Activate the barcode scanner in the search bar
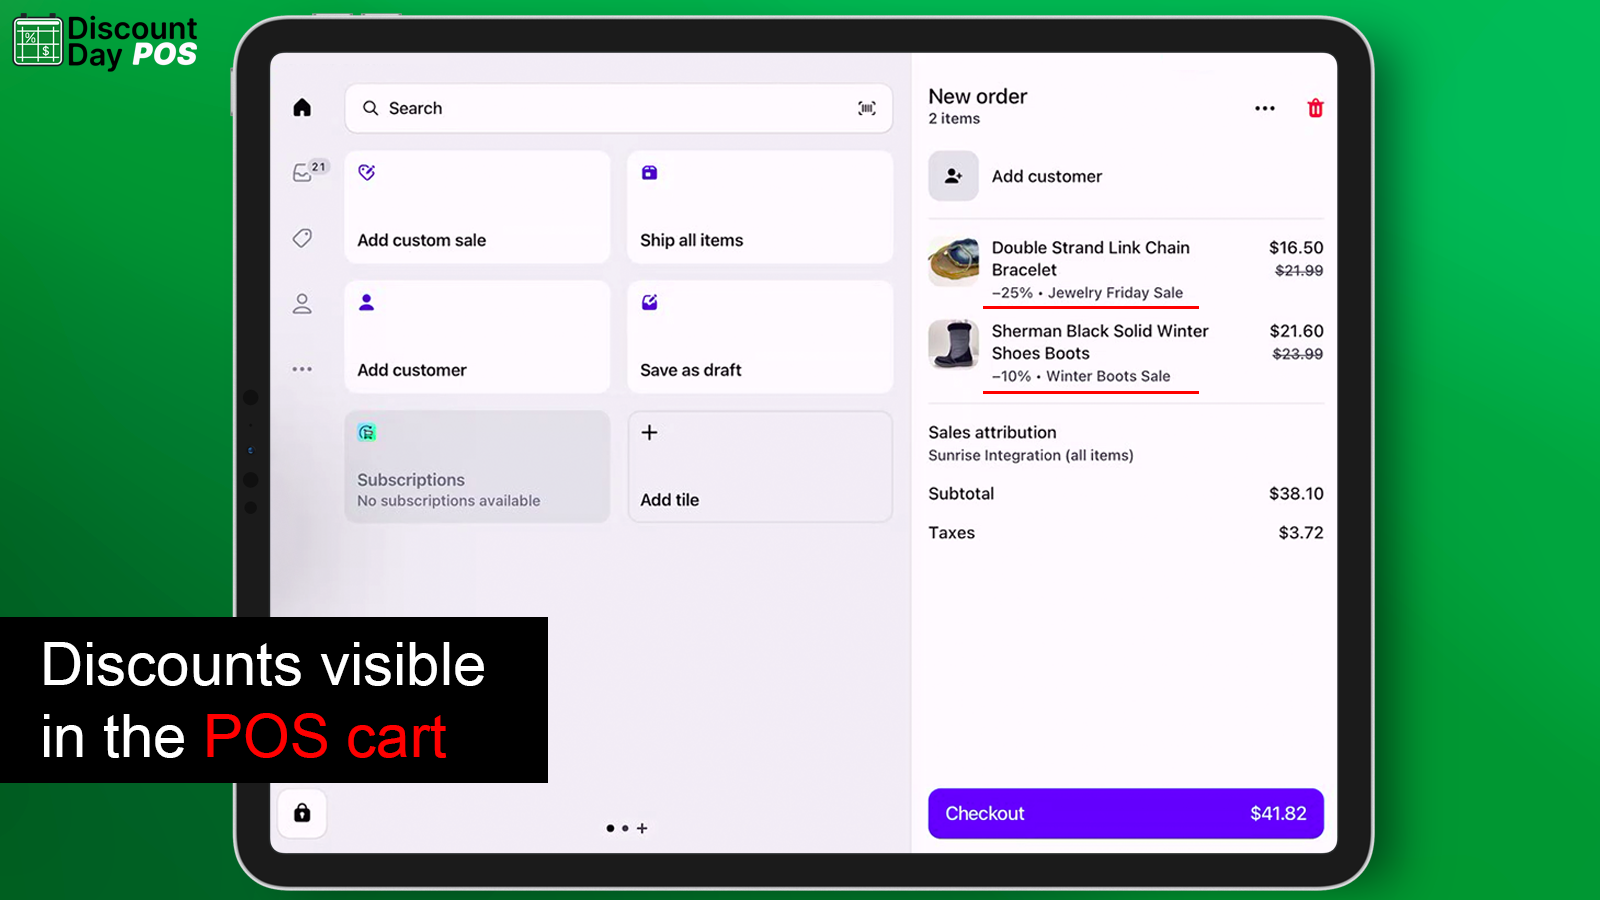This screenshot has width=1600, height=900. tap(866, 108)
